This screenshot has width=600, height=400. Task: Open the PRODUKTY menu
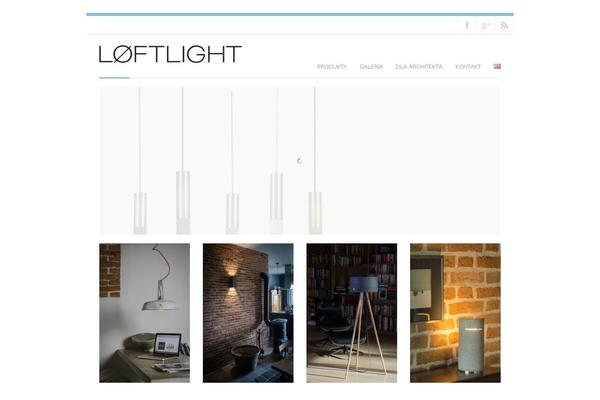pos(332,67)
